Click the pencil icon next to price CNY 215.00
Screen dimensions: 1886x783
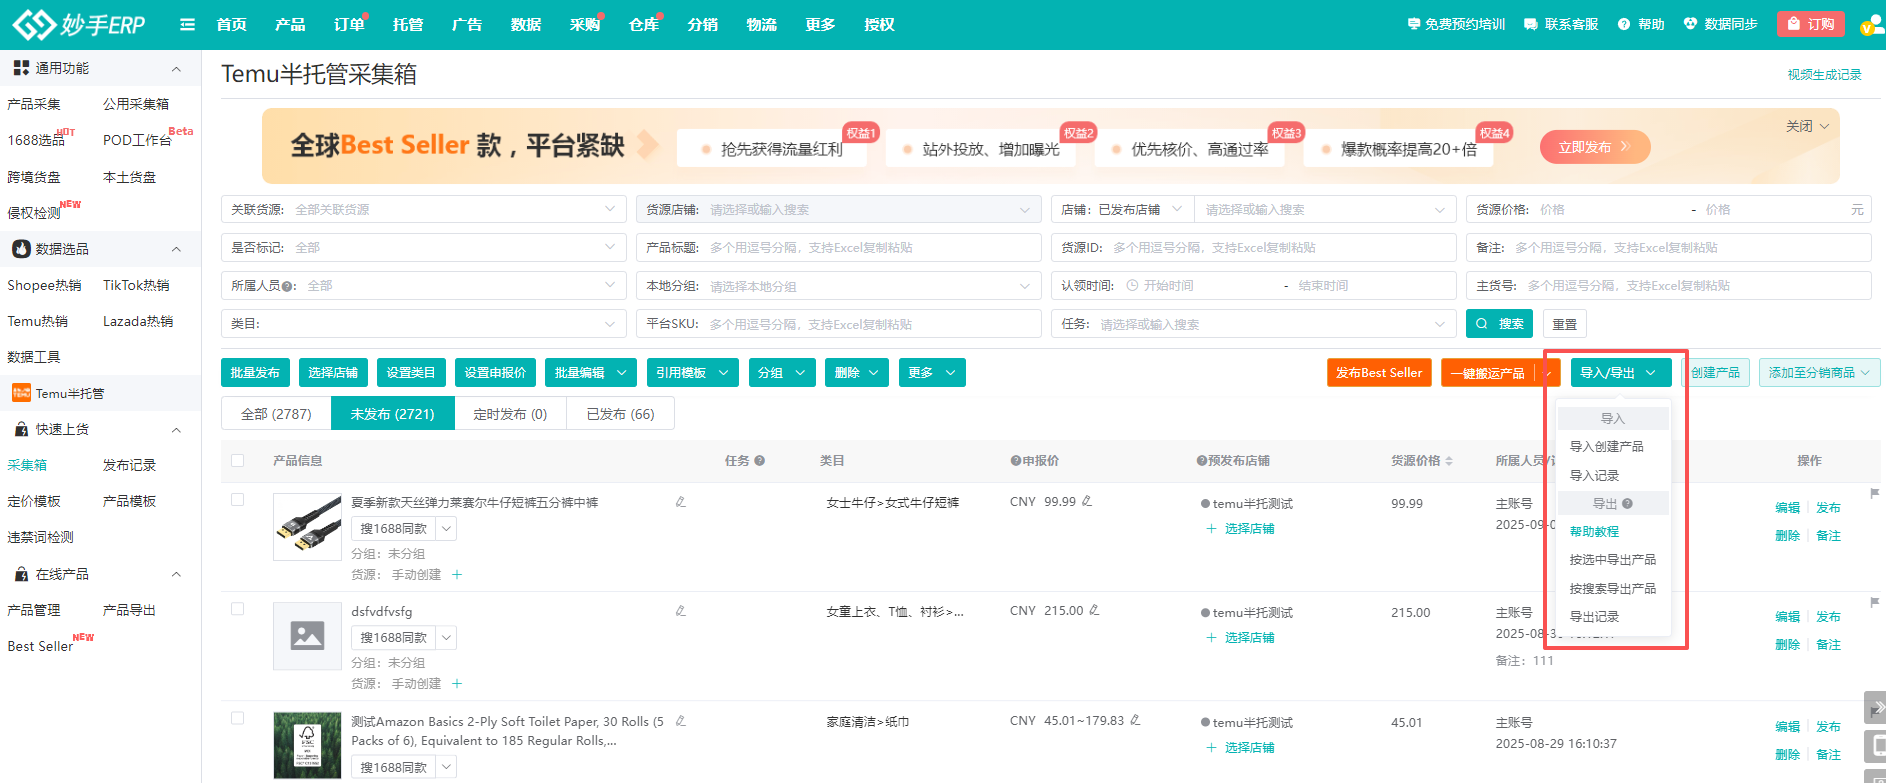(x=1094, y=610)
